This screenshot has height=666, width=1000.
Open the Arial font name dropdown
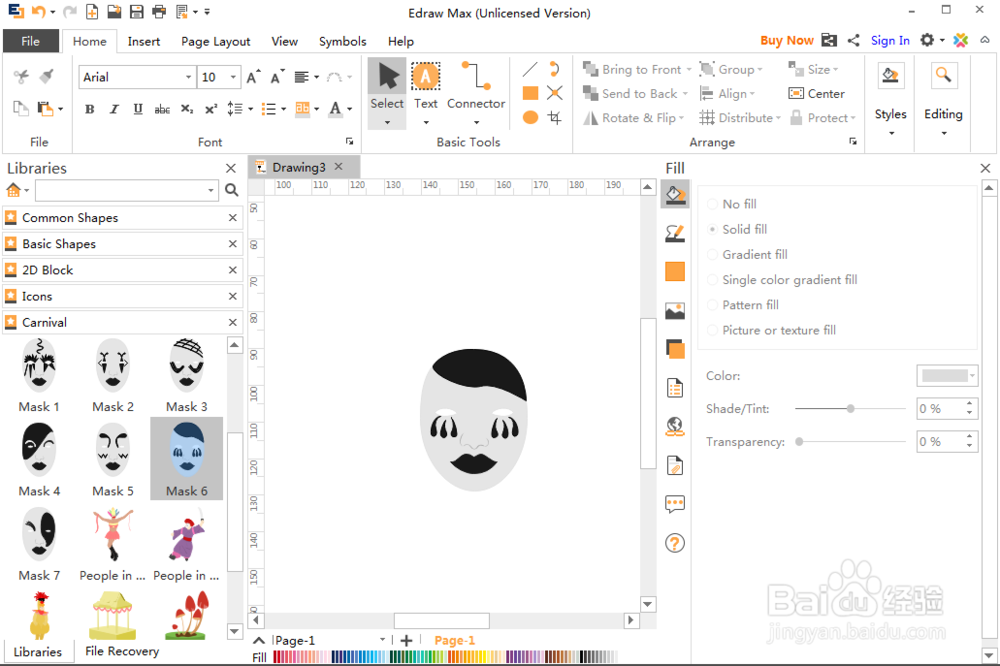188,77
